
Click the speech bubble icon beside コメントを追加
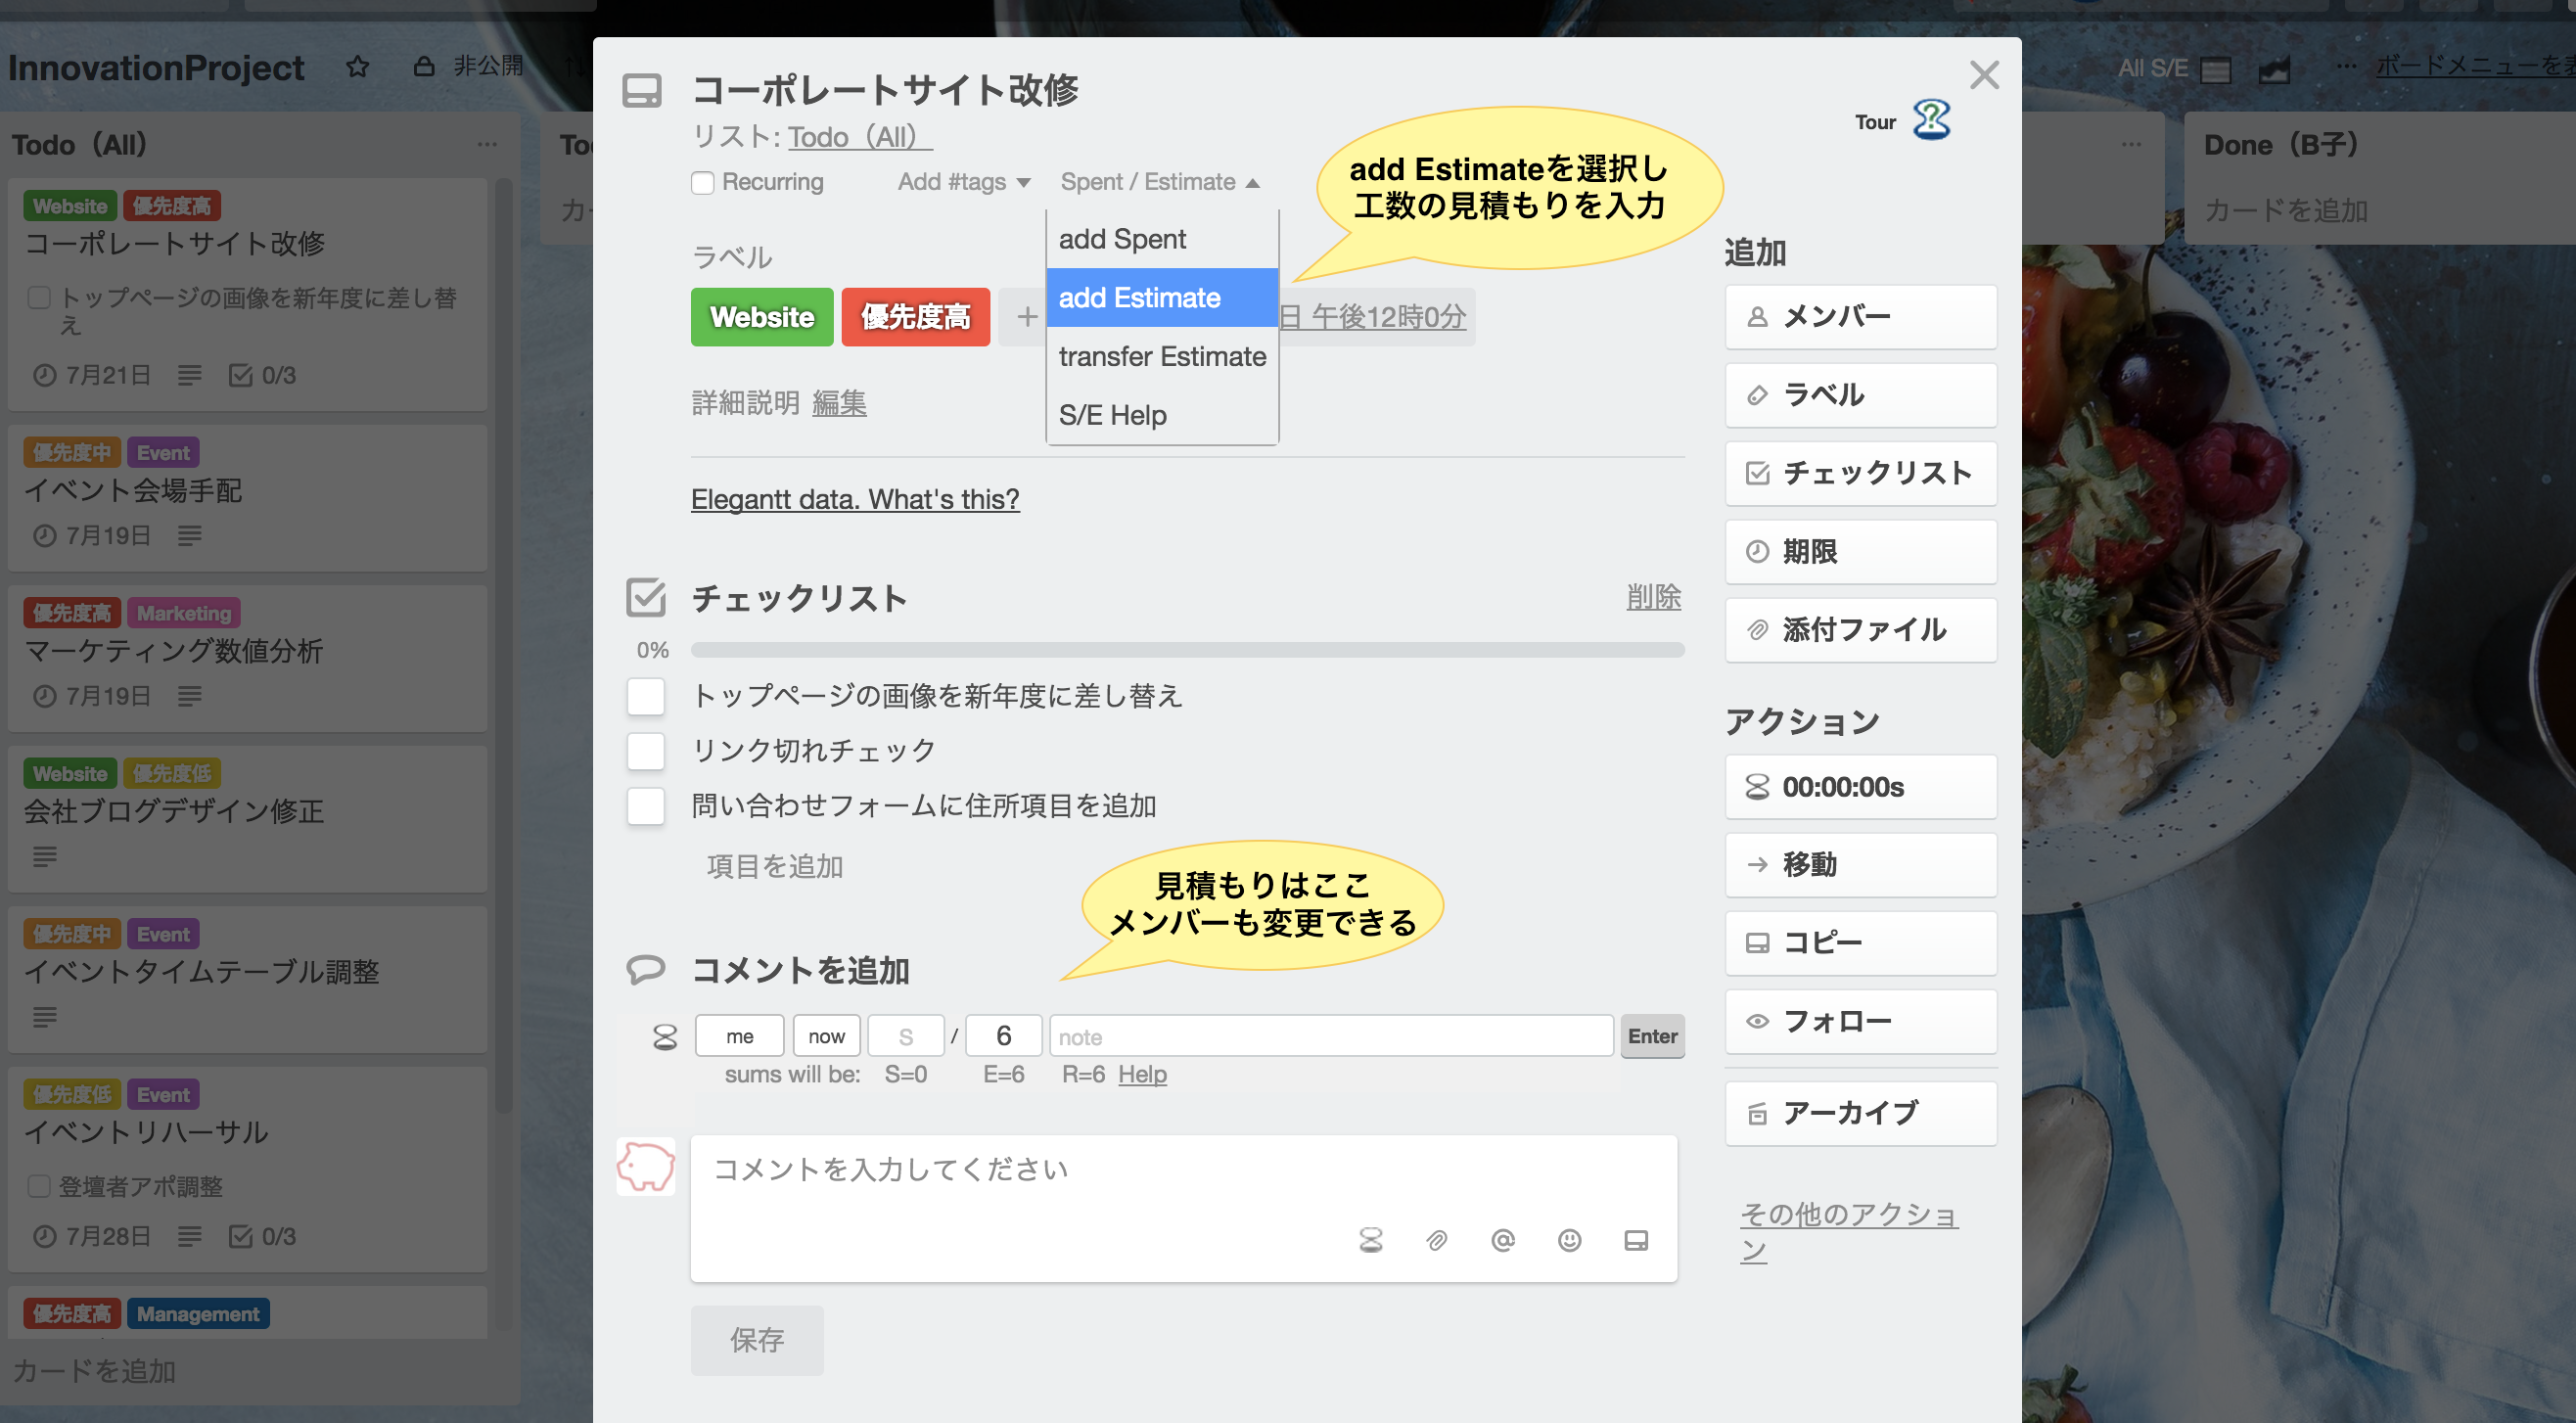(646, 969)
